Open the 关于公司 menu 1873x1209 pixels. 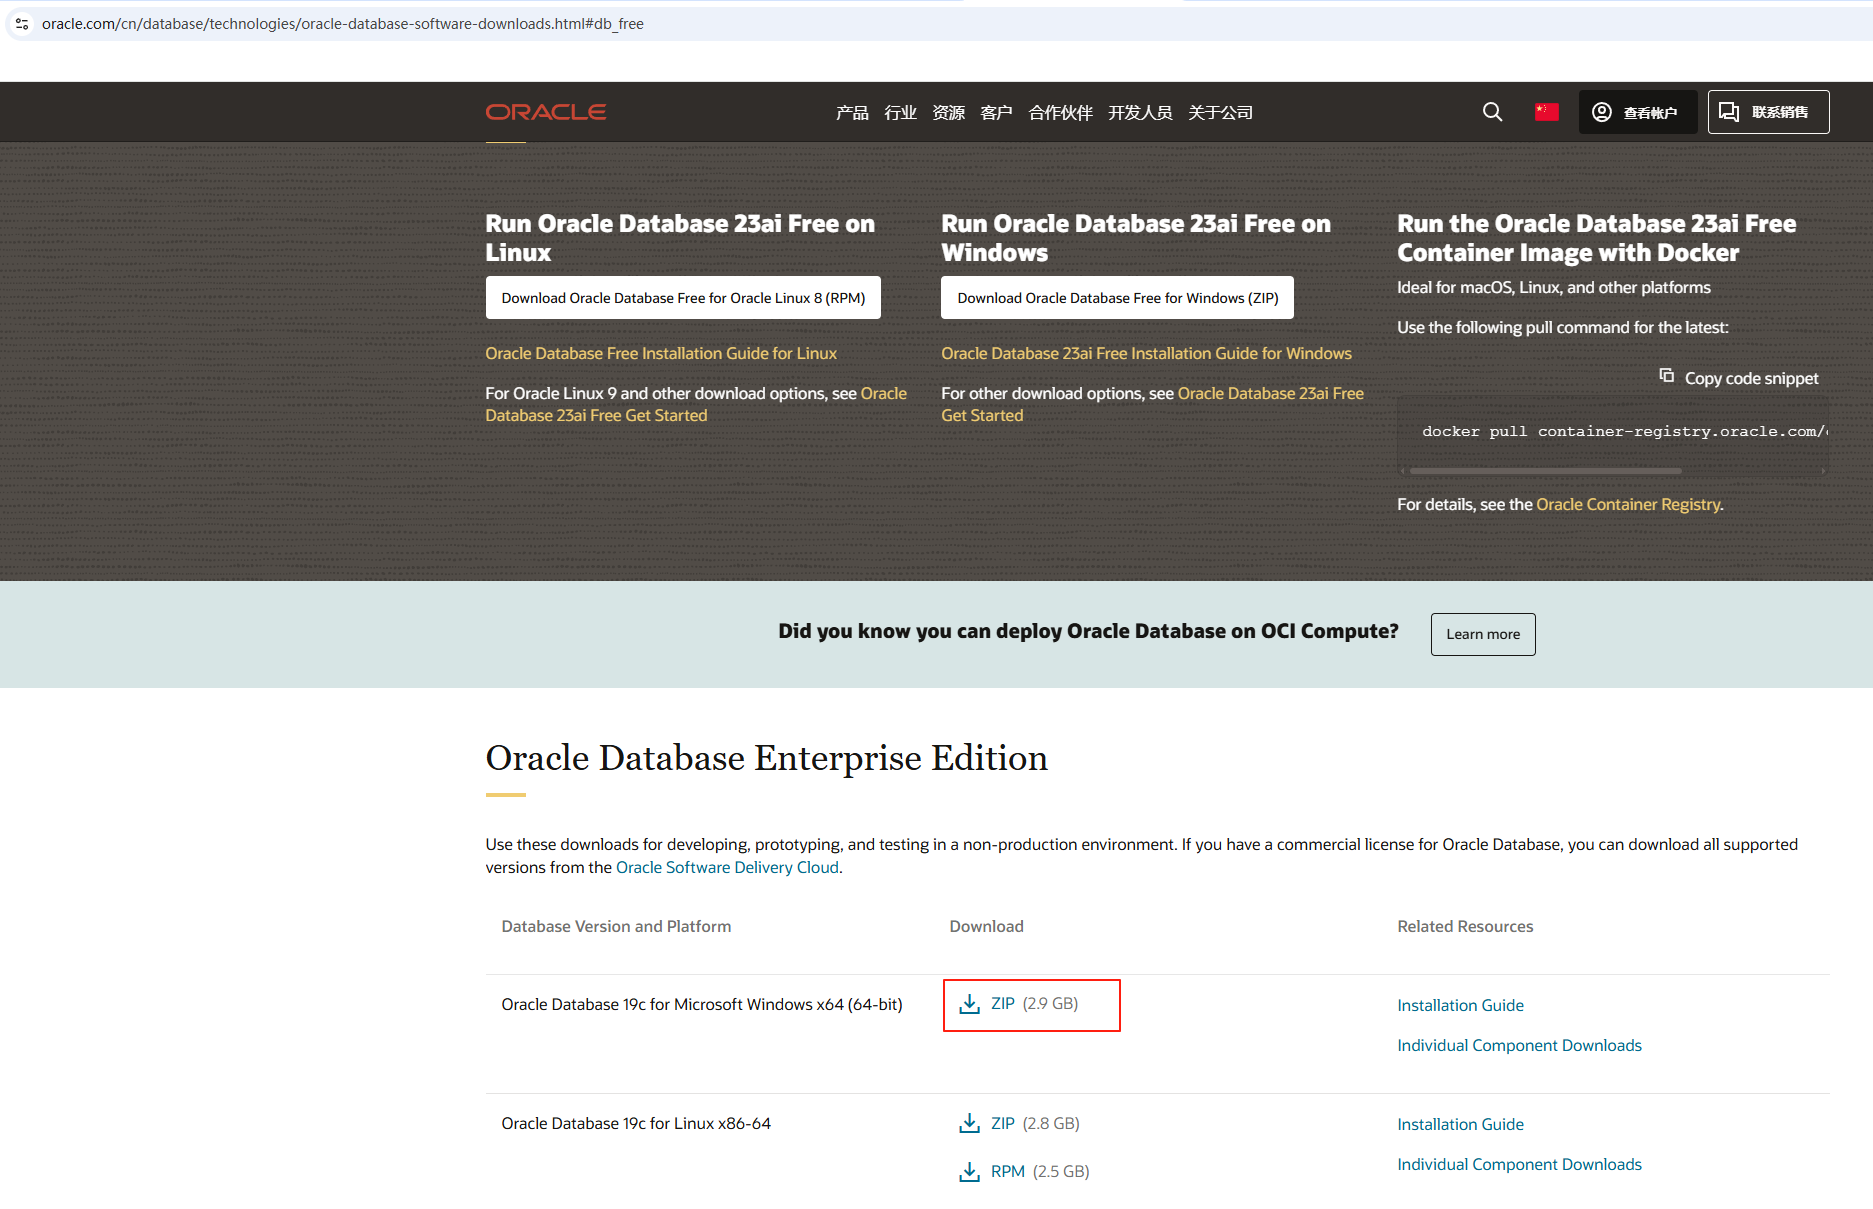tap(1220, 112)
